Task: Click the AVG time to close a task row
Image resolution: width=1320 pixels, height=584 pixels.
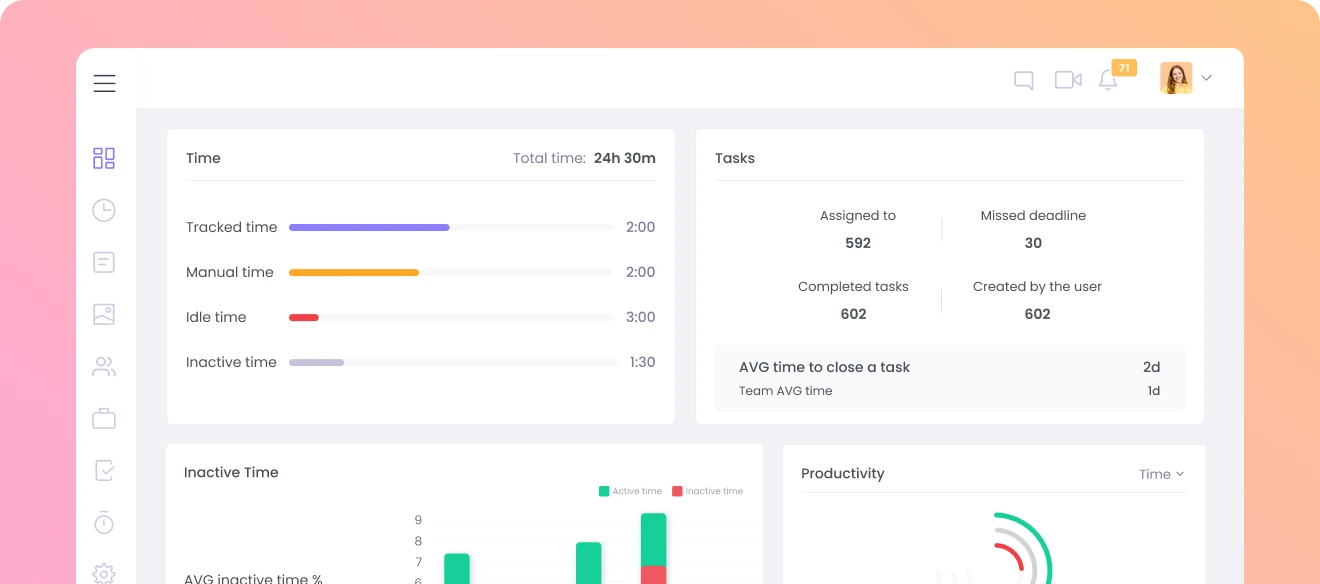Action: [950, 379]
